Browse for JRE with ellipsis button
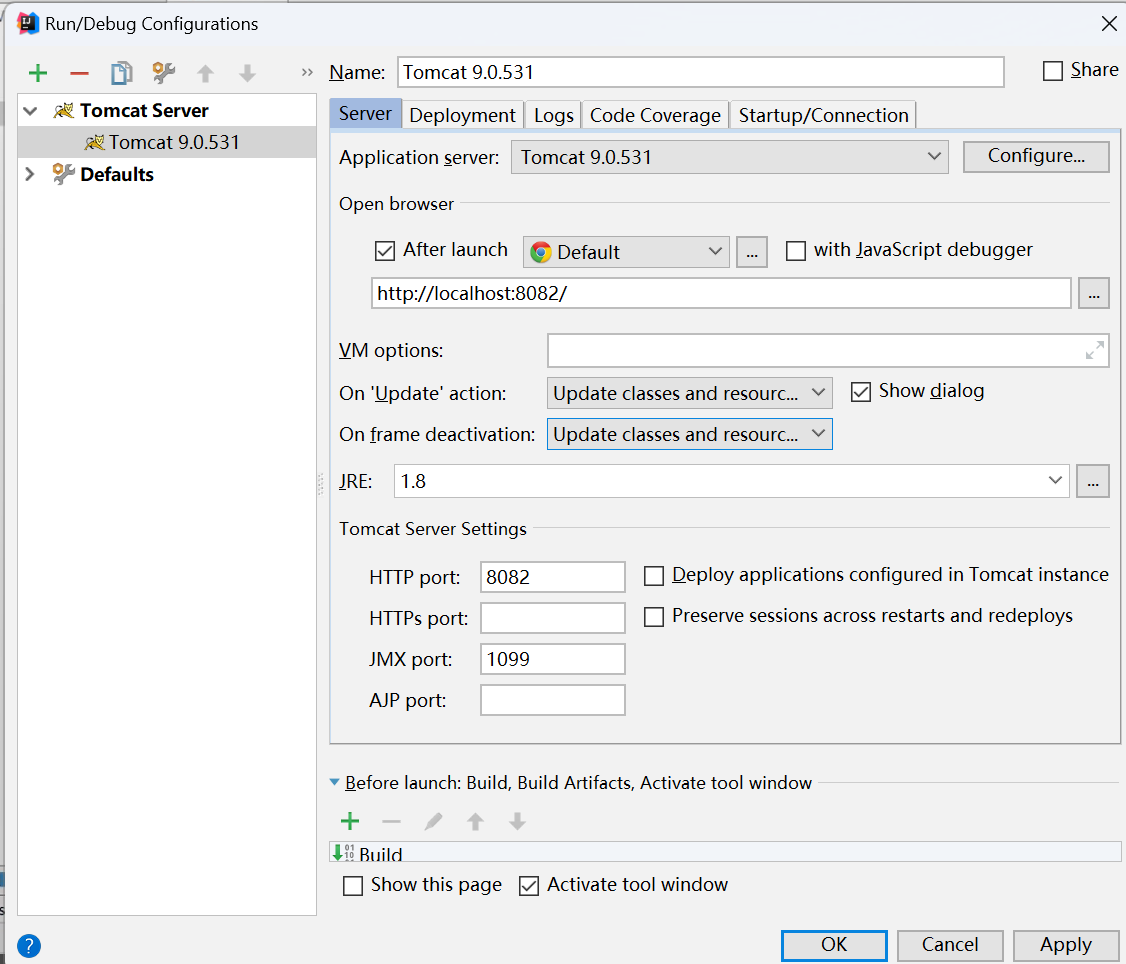The image size is (1126, 964). coord(1093,481)
